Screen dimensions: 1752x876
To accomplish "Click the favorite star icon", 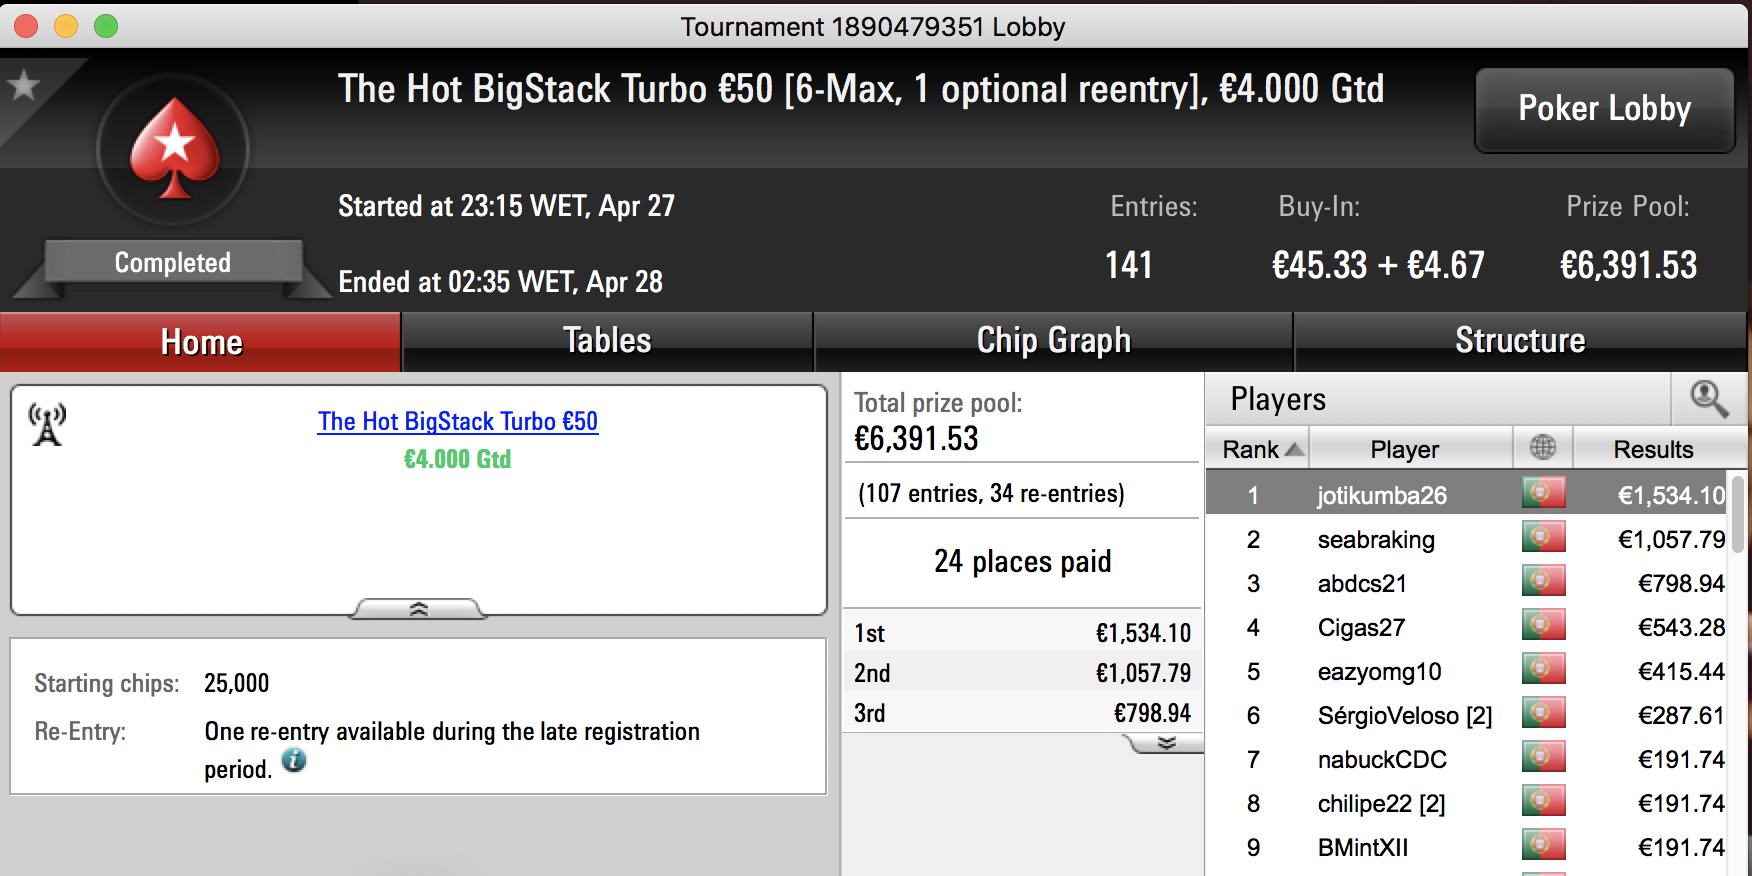I will coord(23,86).
